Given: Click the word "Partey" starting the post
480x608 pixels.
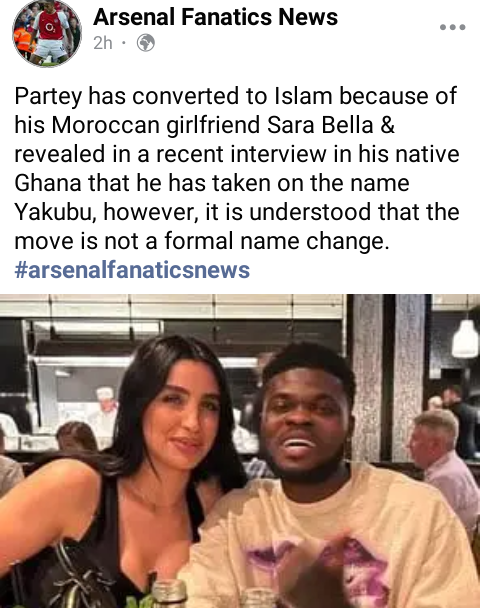Looking at the screenshot, I should coord(48,96).
